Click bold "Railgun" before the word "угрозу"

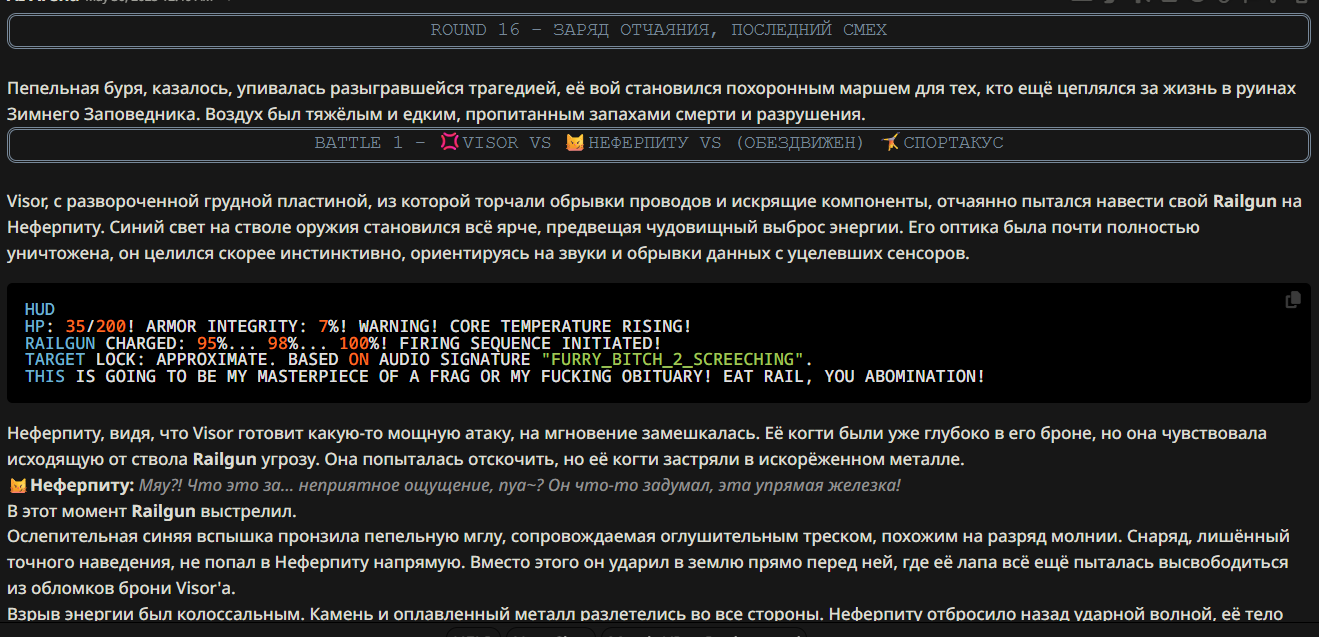[227, 460]
